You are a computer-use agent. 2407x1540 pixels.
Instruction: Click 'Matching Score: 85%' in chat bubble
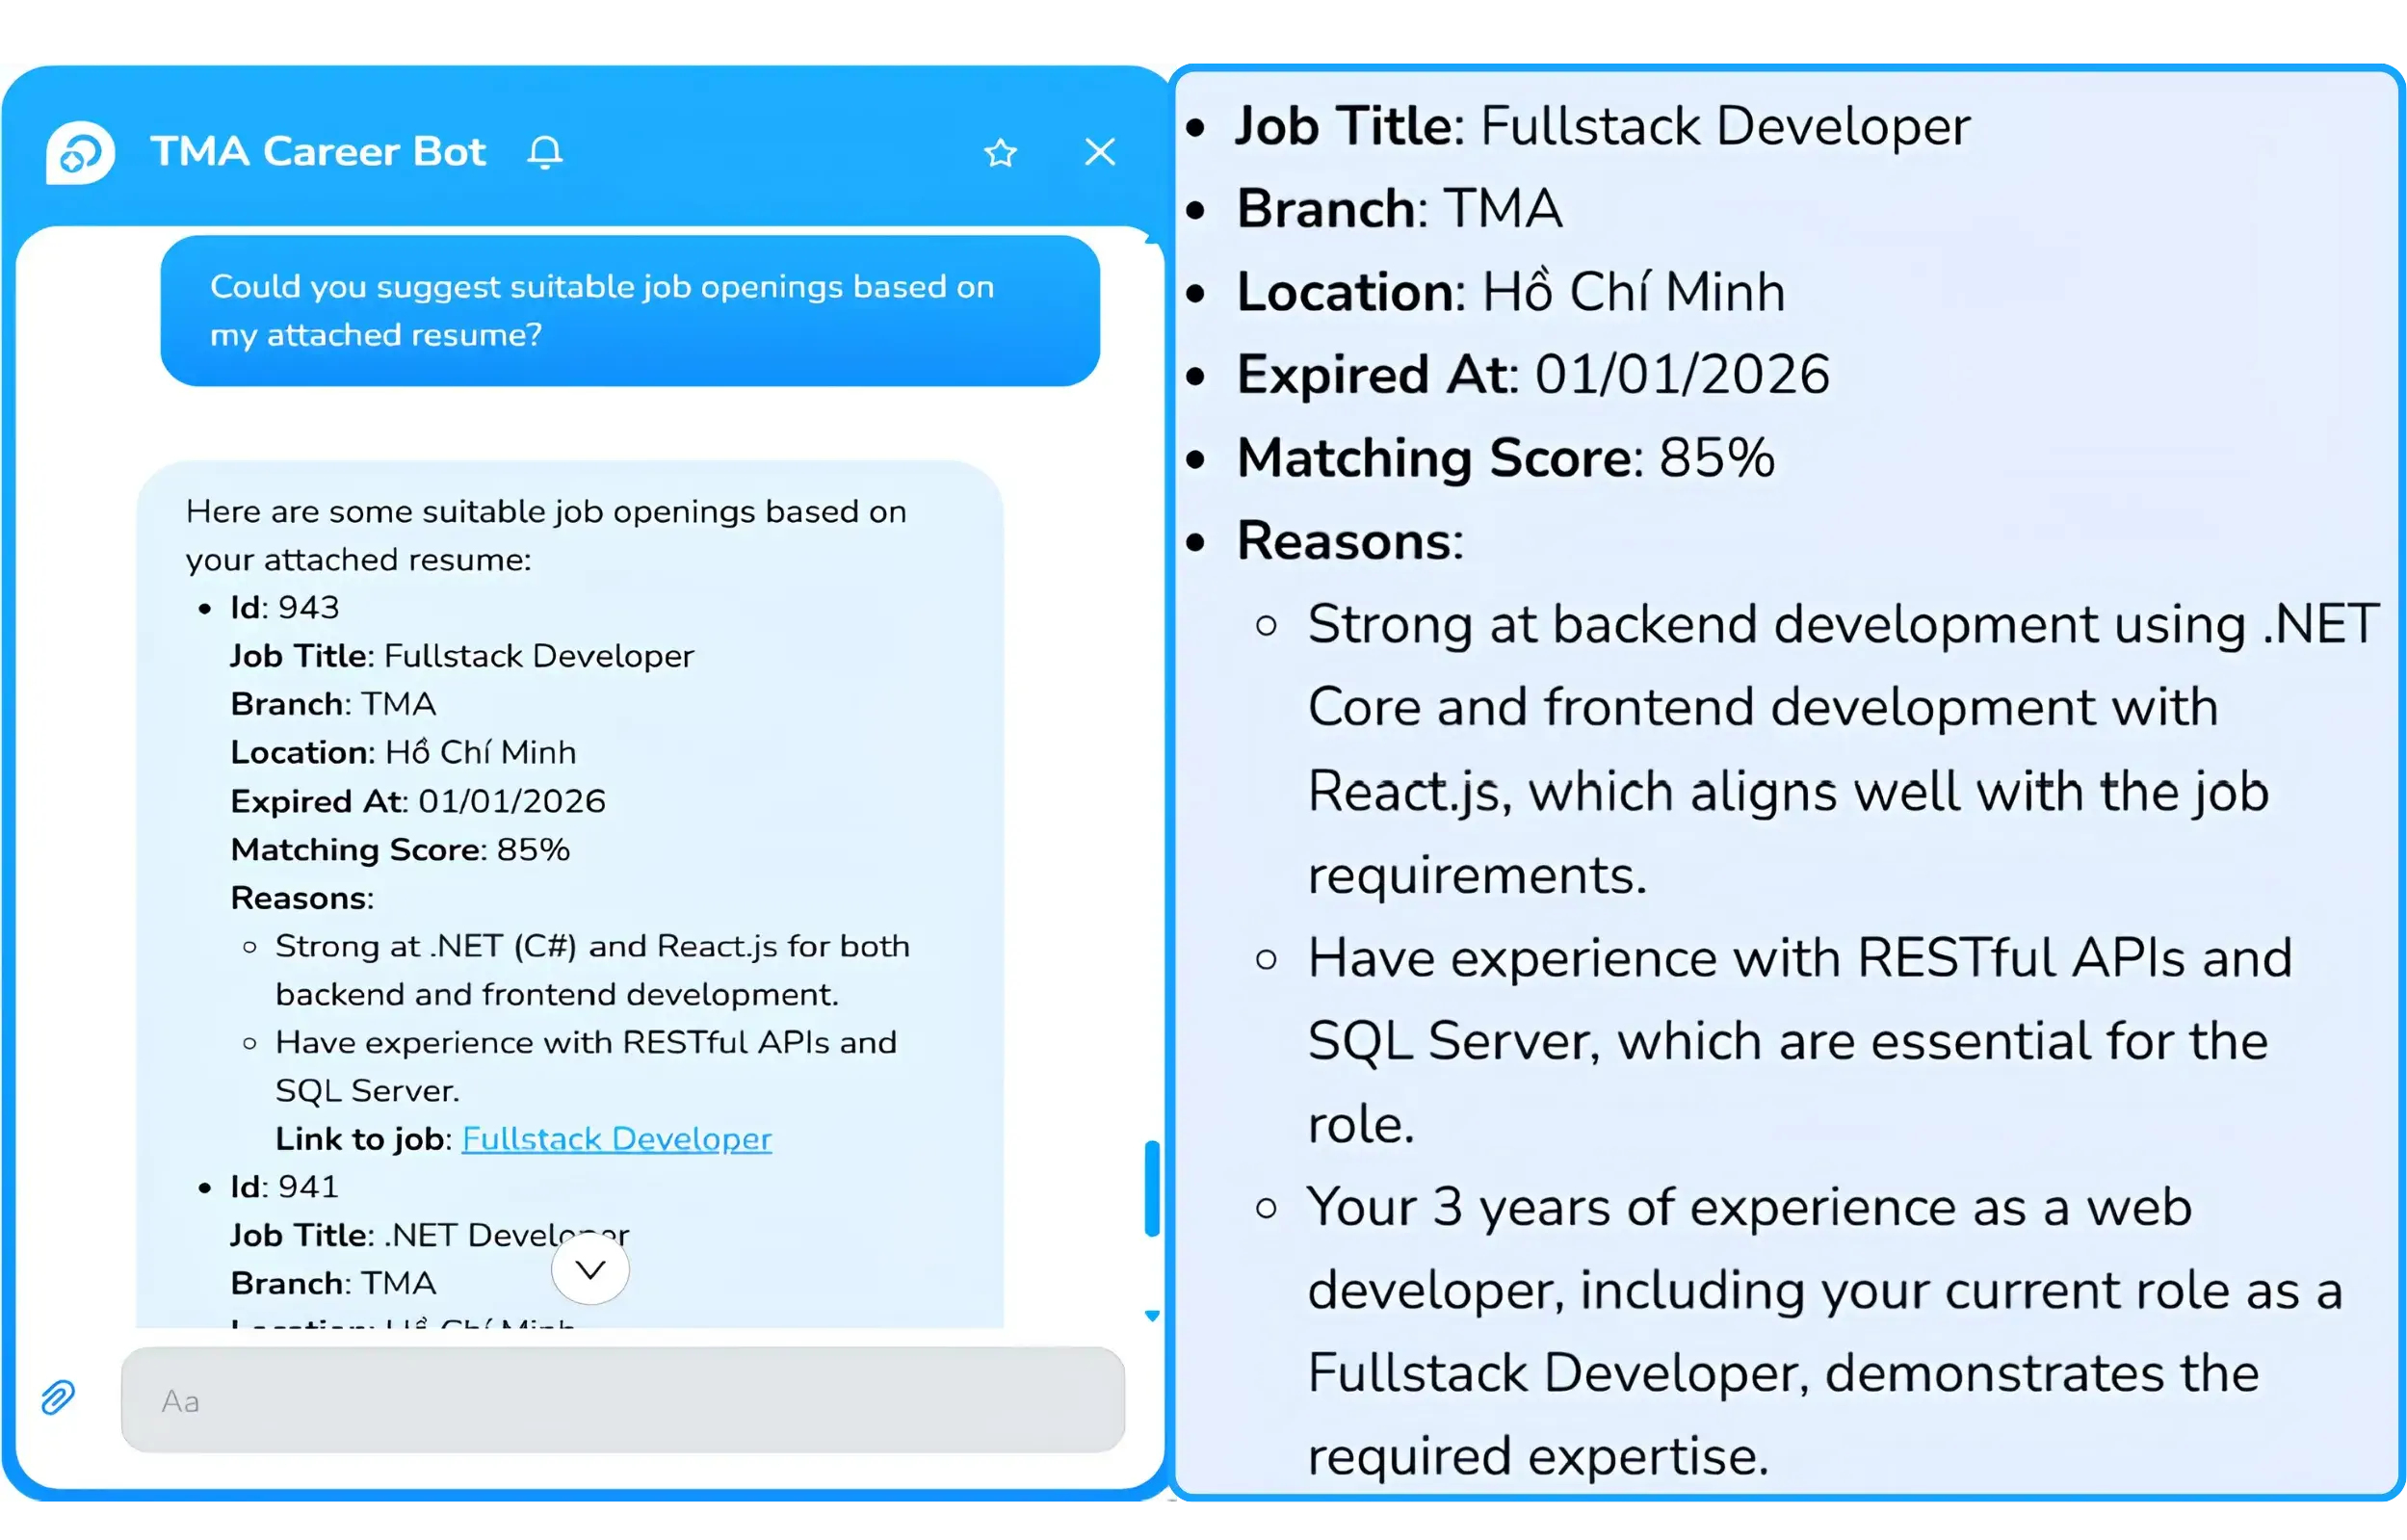(x=400, y=850)
